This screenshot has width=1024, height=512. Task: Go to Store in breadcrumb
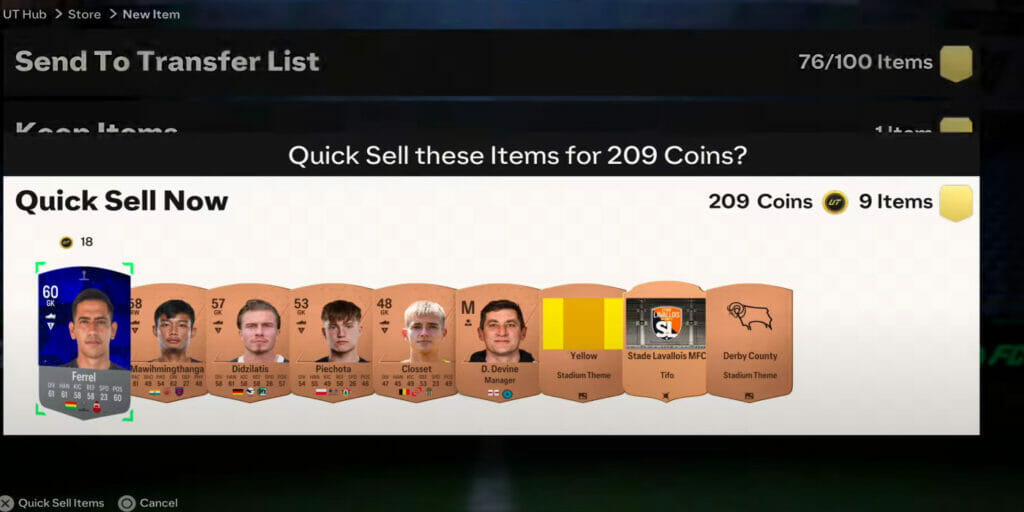(84, 14)
